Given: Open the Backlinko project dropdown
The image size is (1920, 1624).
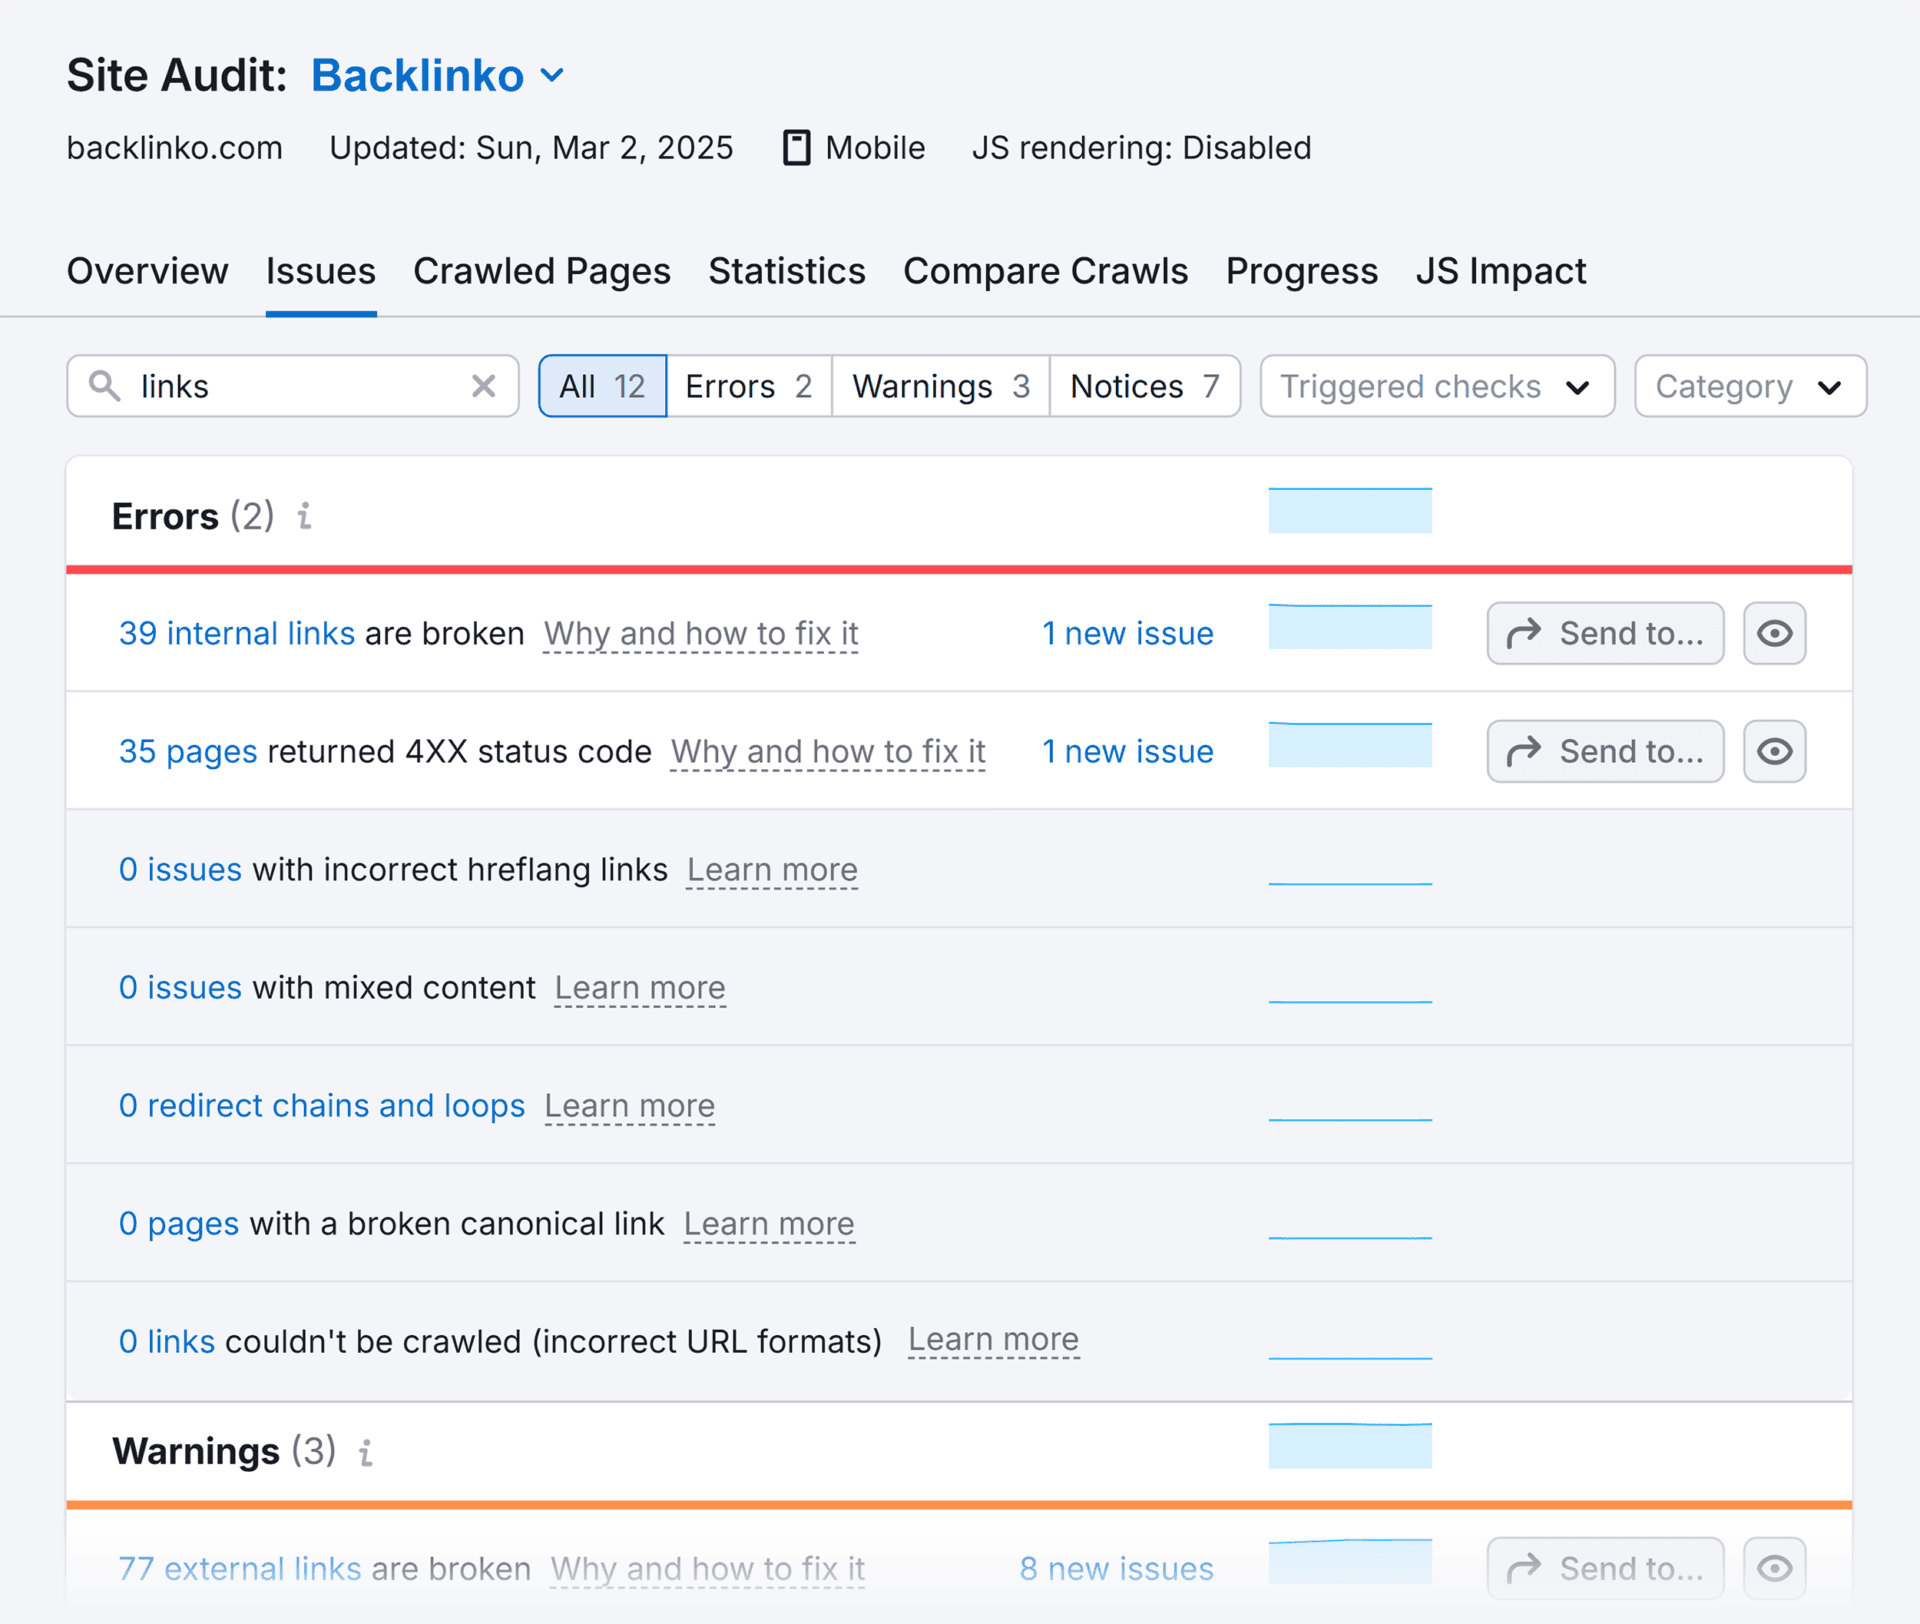Looking at the screenshot, I should [x=438, y=76].
